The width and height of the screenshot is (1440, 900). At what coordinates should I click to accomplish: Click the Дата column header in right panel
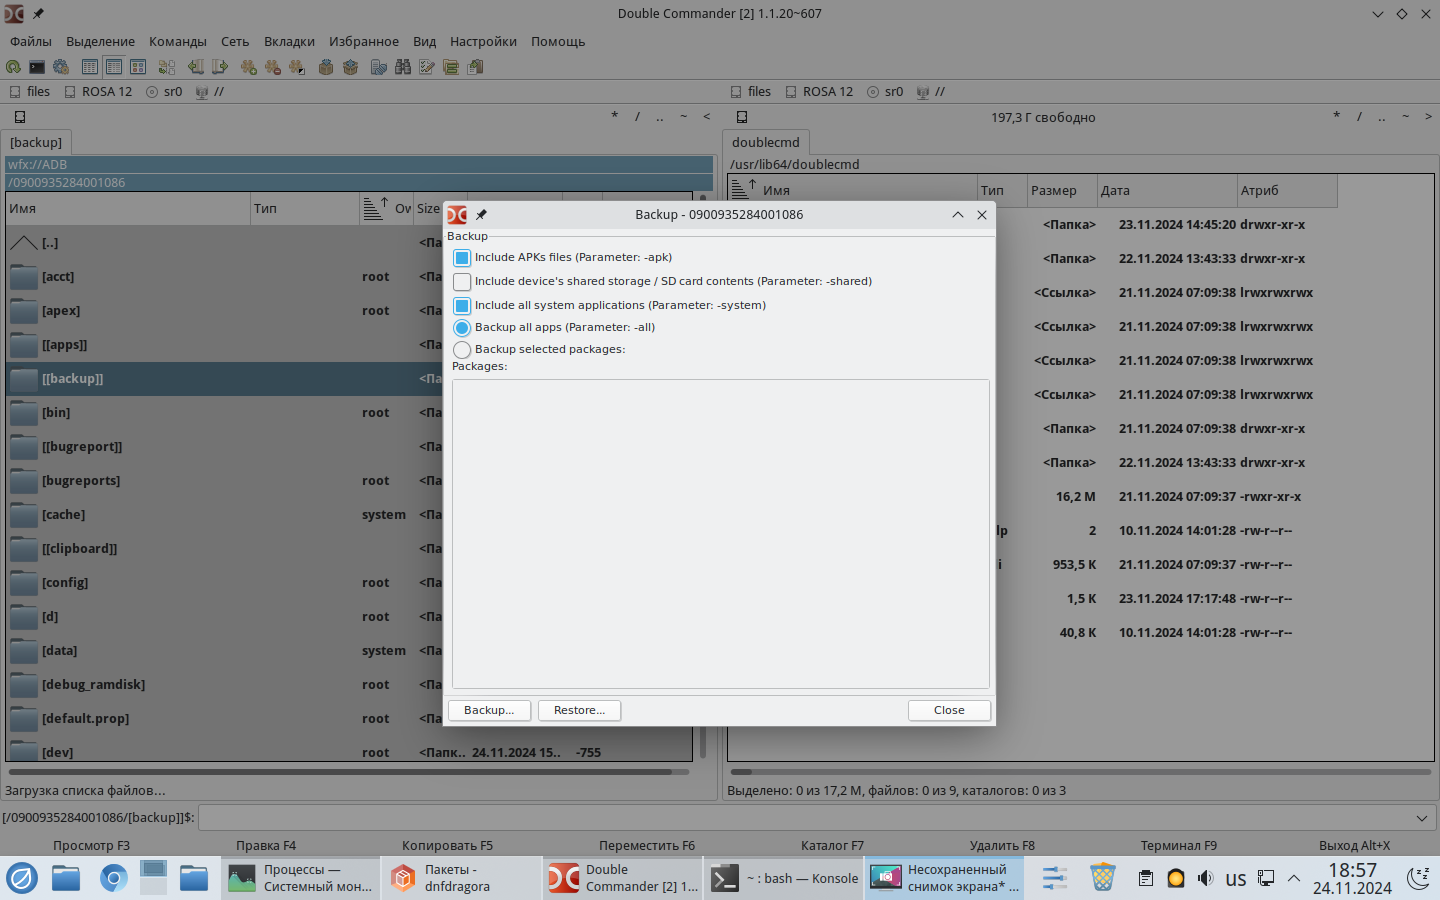click(1167, 191)
